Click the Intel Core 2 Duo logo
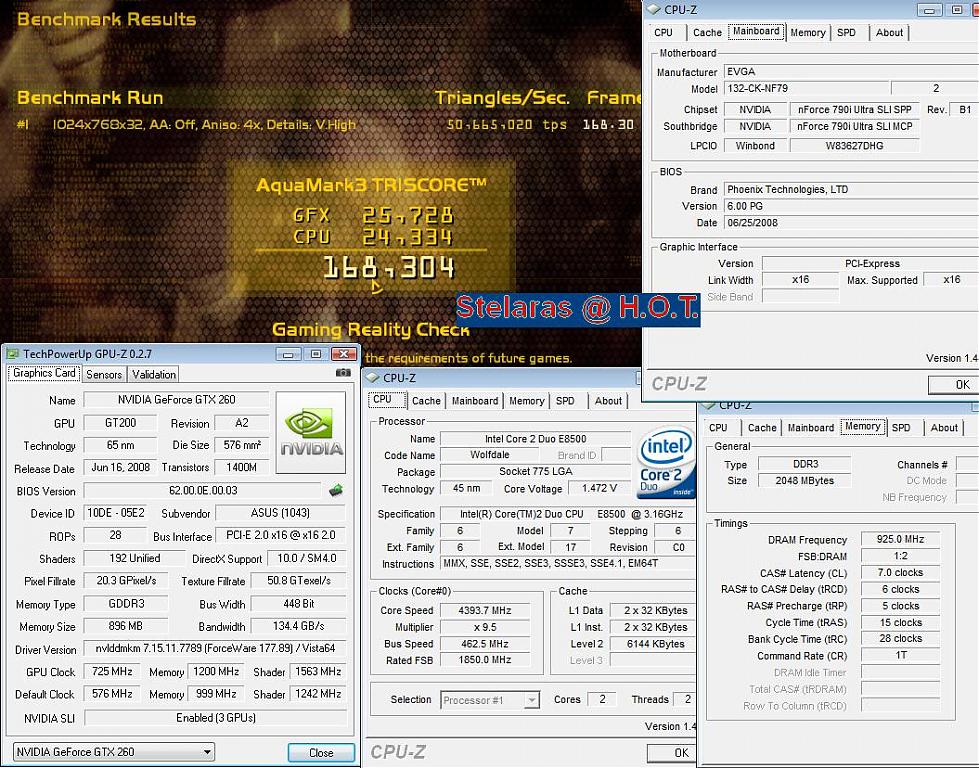979x768 pixels. click(666, 462)
